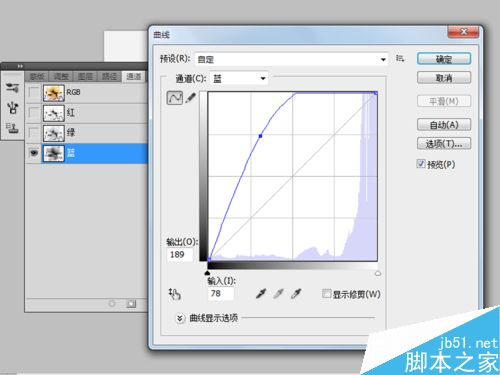Click the OK confirm button
The width and height of the screenshot is (500, 375).
444,59
